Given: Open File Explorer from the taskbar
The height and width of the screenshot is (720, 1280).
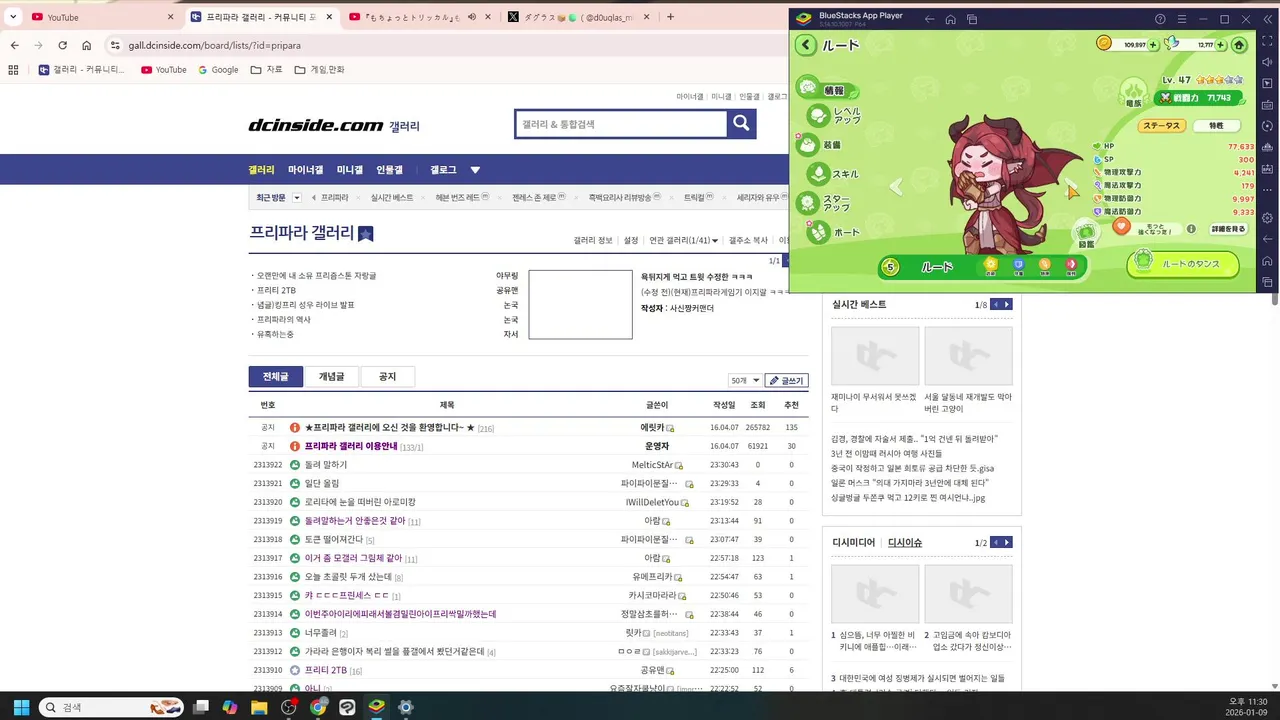Looking at the screenshot, I should coord(259,707).
